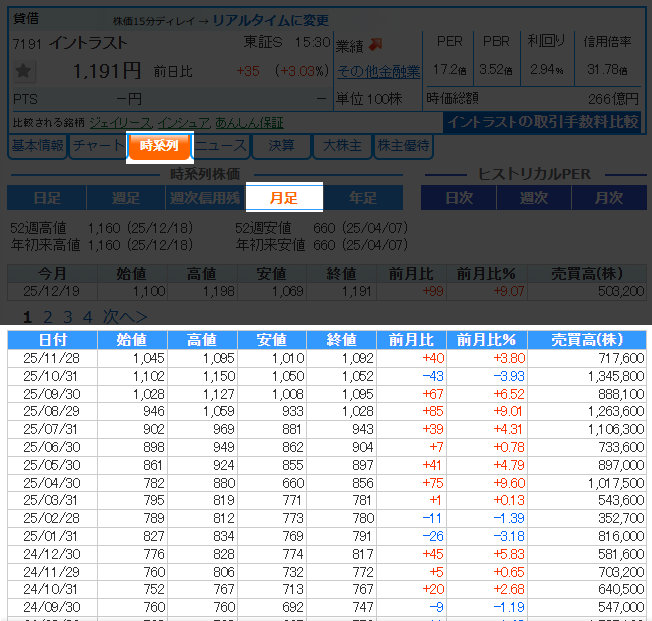The height and width of the screenshot is (621, 652).
Task: Click date cell 24/10/31
Action: pos(50,589)
